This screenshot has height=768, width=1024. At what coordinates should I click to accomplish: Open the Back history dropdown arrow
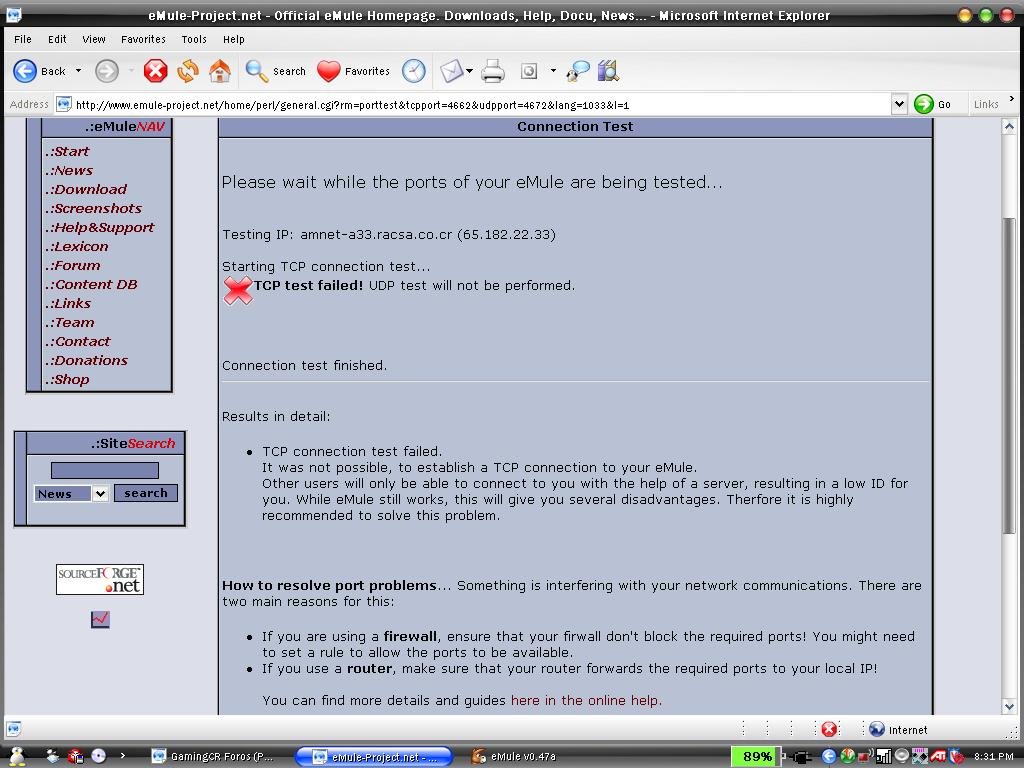point(78,71)
